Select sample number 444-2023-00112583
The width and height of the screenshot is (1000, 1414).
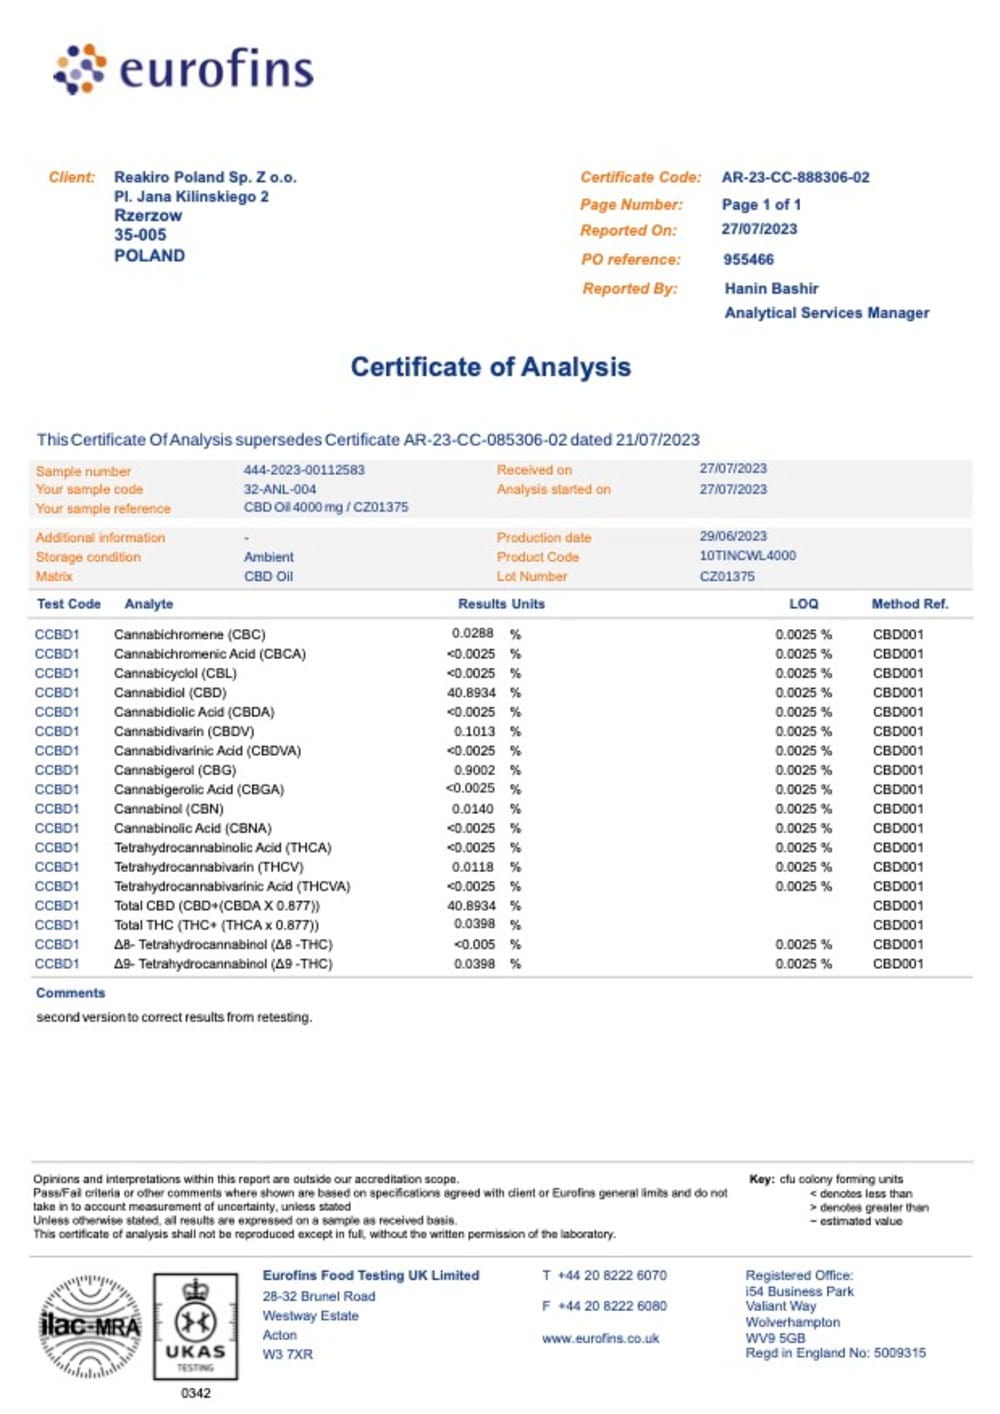click(304, 469)
